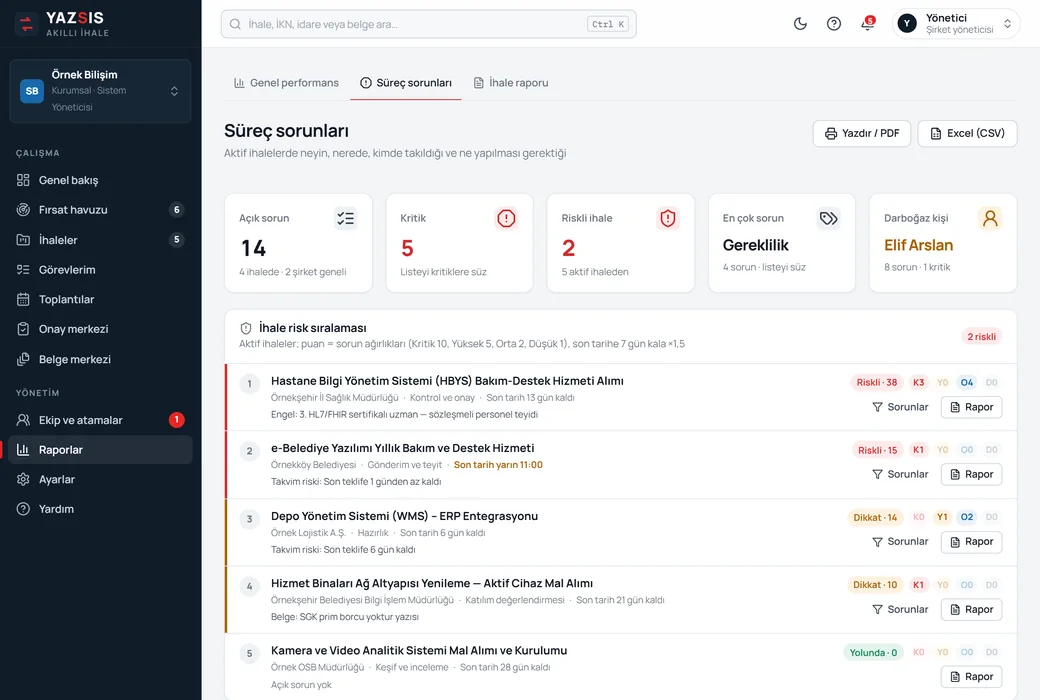Image resolution: width=1040 pixels, height=700 pixels.
Task: Go to Genel bakış in sidebar
Action: 100,180
